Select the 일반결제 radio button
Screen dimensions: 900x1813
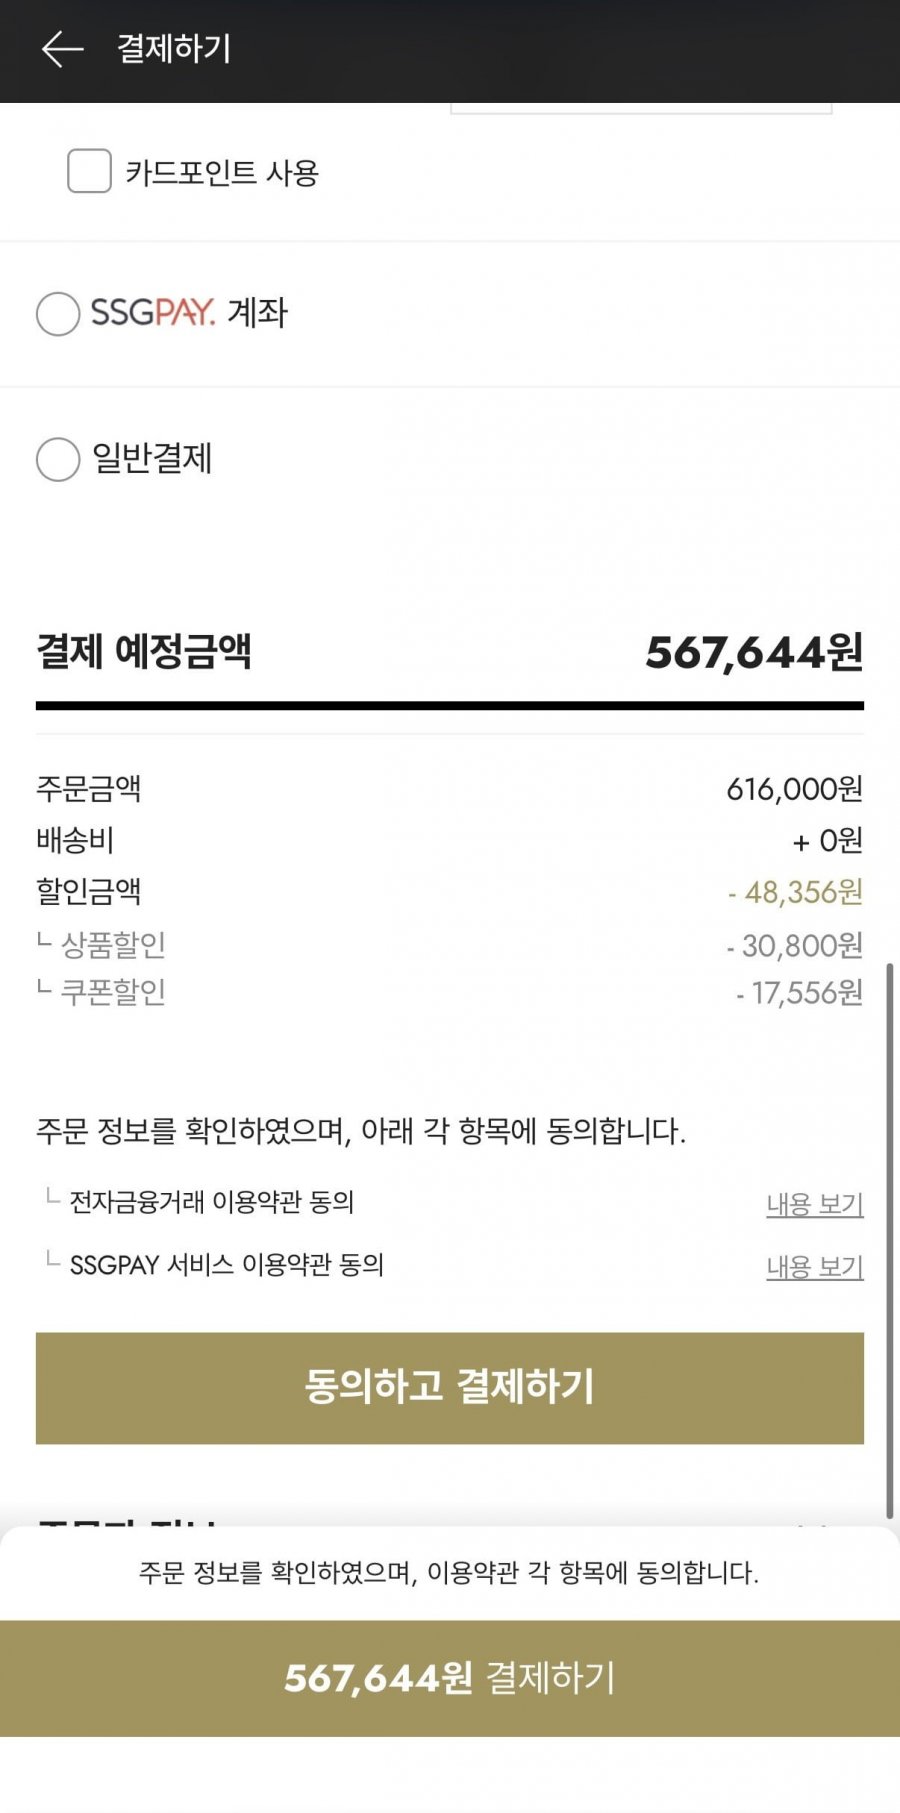click(x=58, y=460)
